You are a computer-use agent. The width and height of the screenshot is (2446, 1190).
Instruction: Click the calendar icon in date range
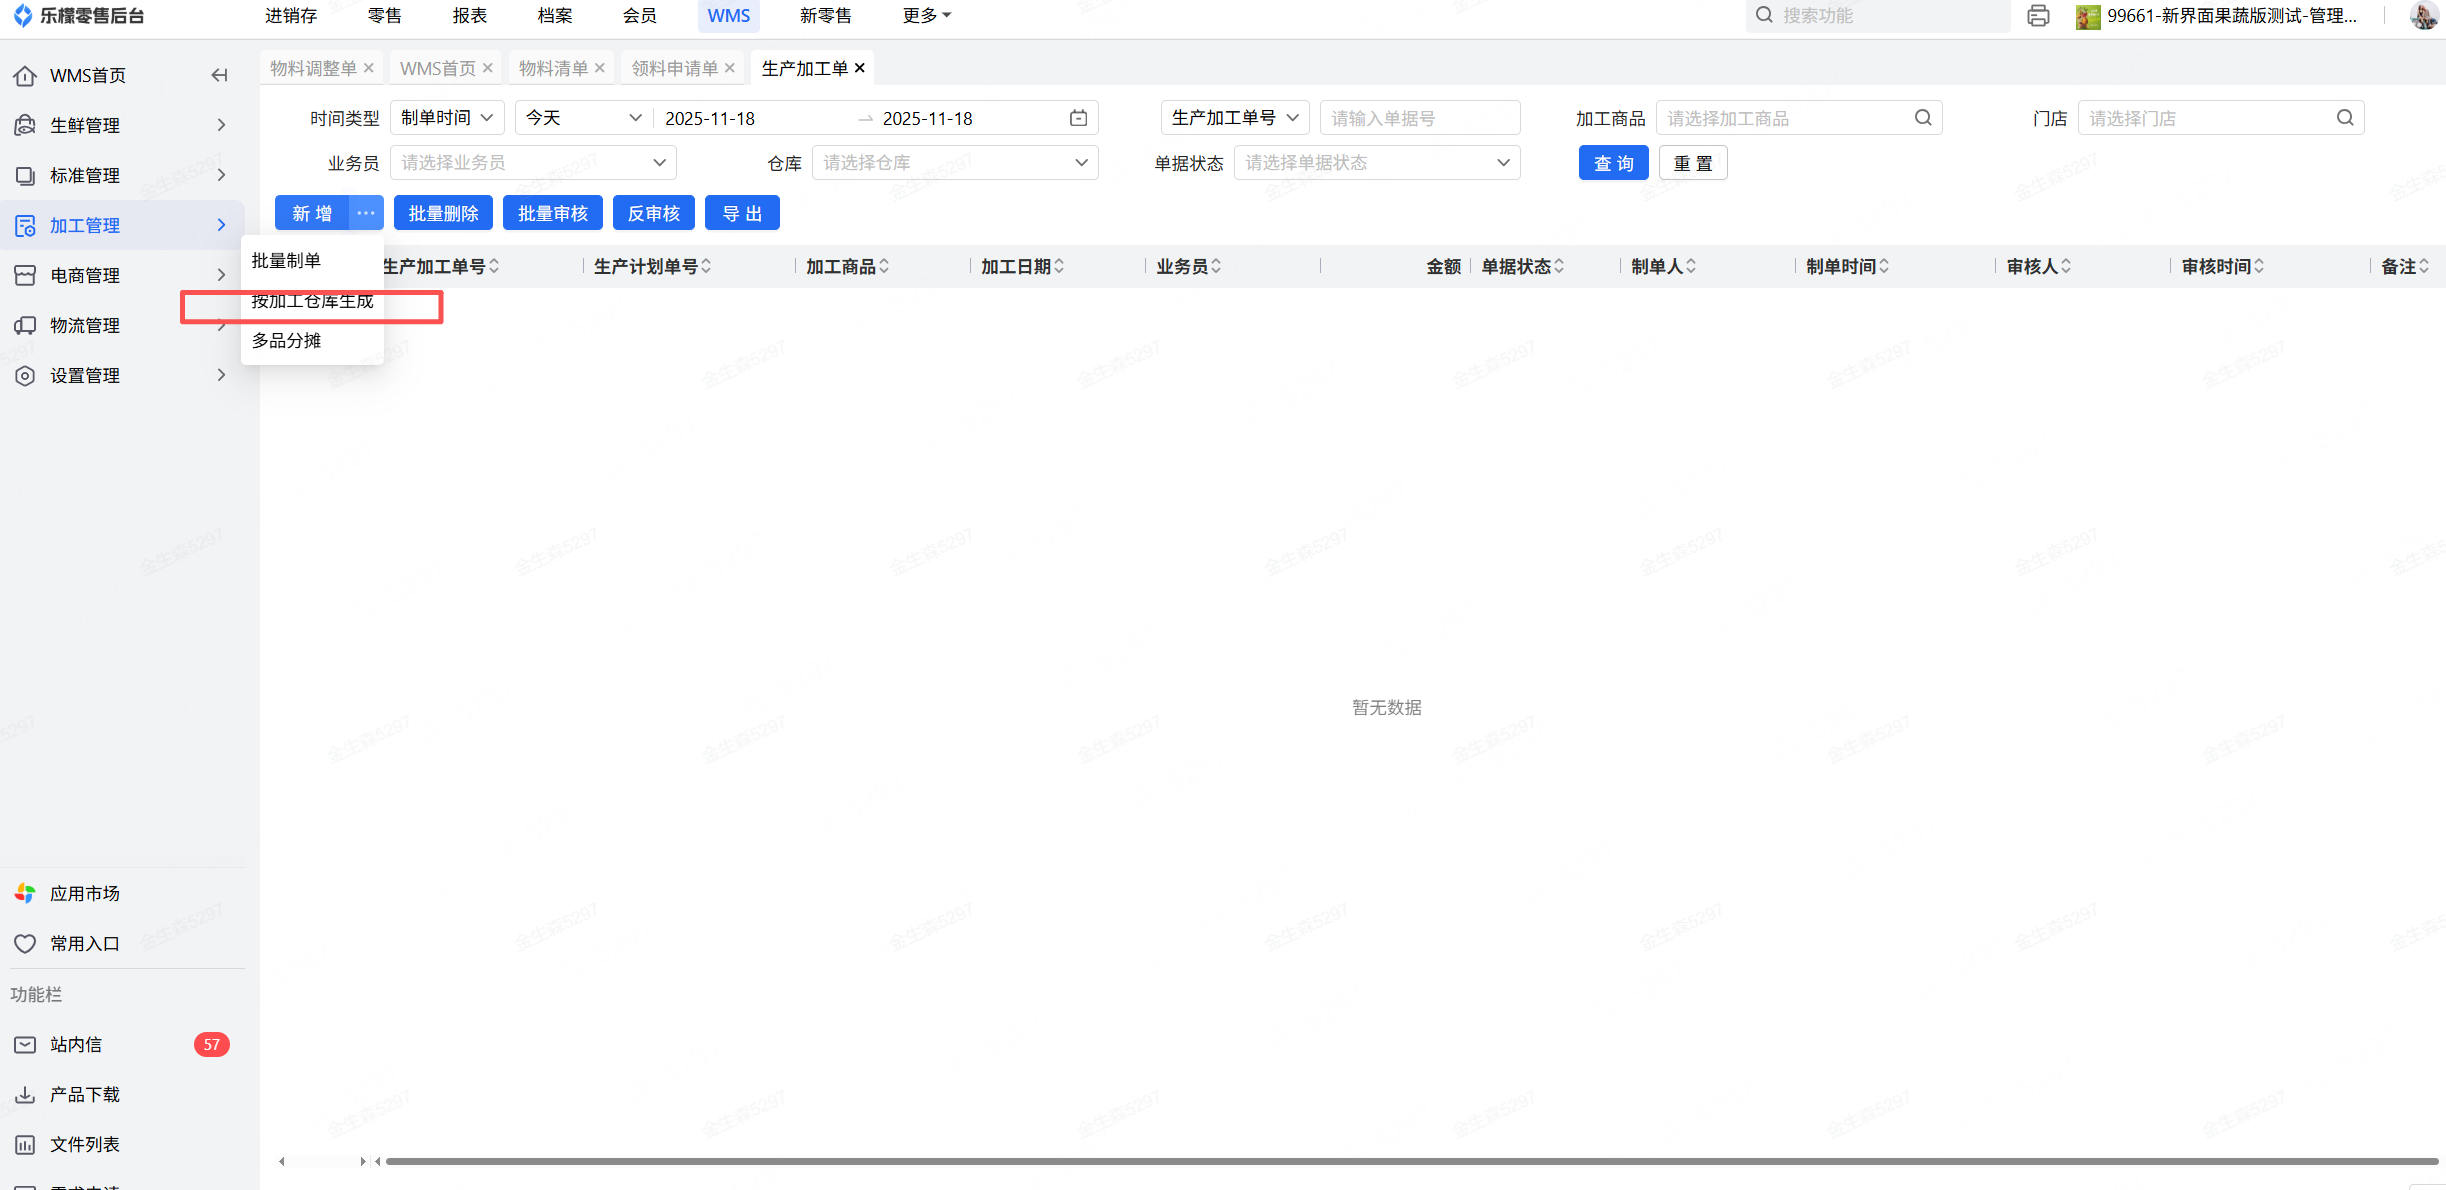(1078, 118)
